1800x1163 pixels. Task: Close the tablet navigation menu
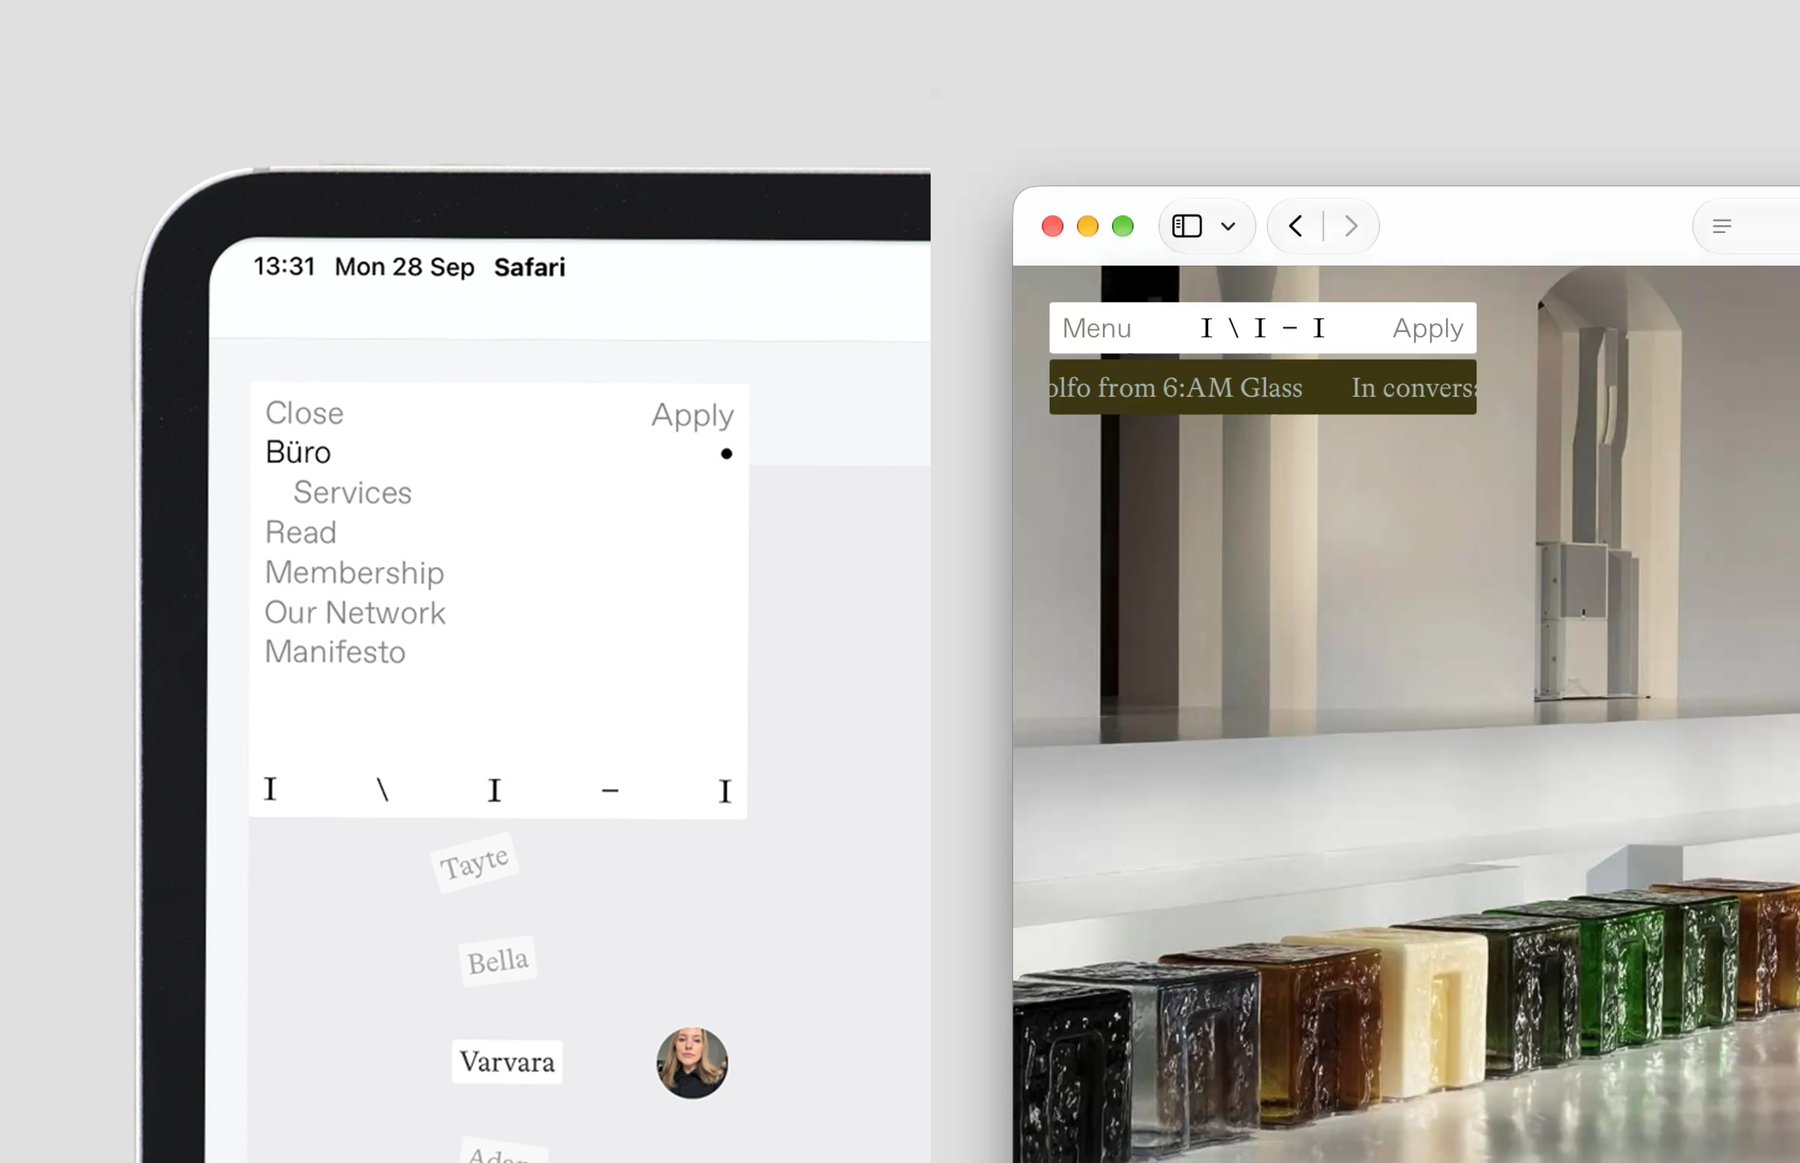tap(304, 413)
